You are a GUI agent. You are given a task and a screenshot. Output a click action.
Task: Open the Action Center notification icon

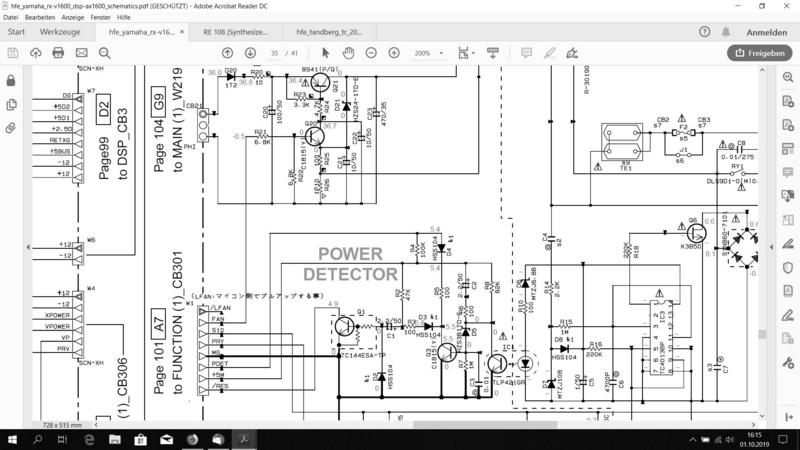783,439
